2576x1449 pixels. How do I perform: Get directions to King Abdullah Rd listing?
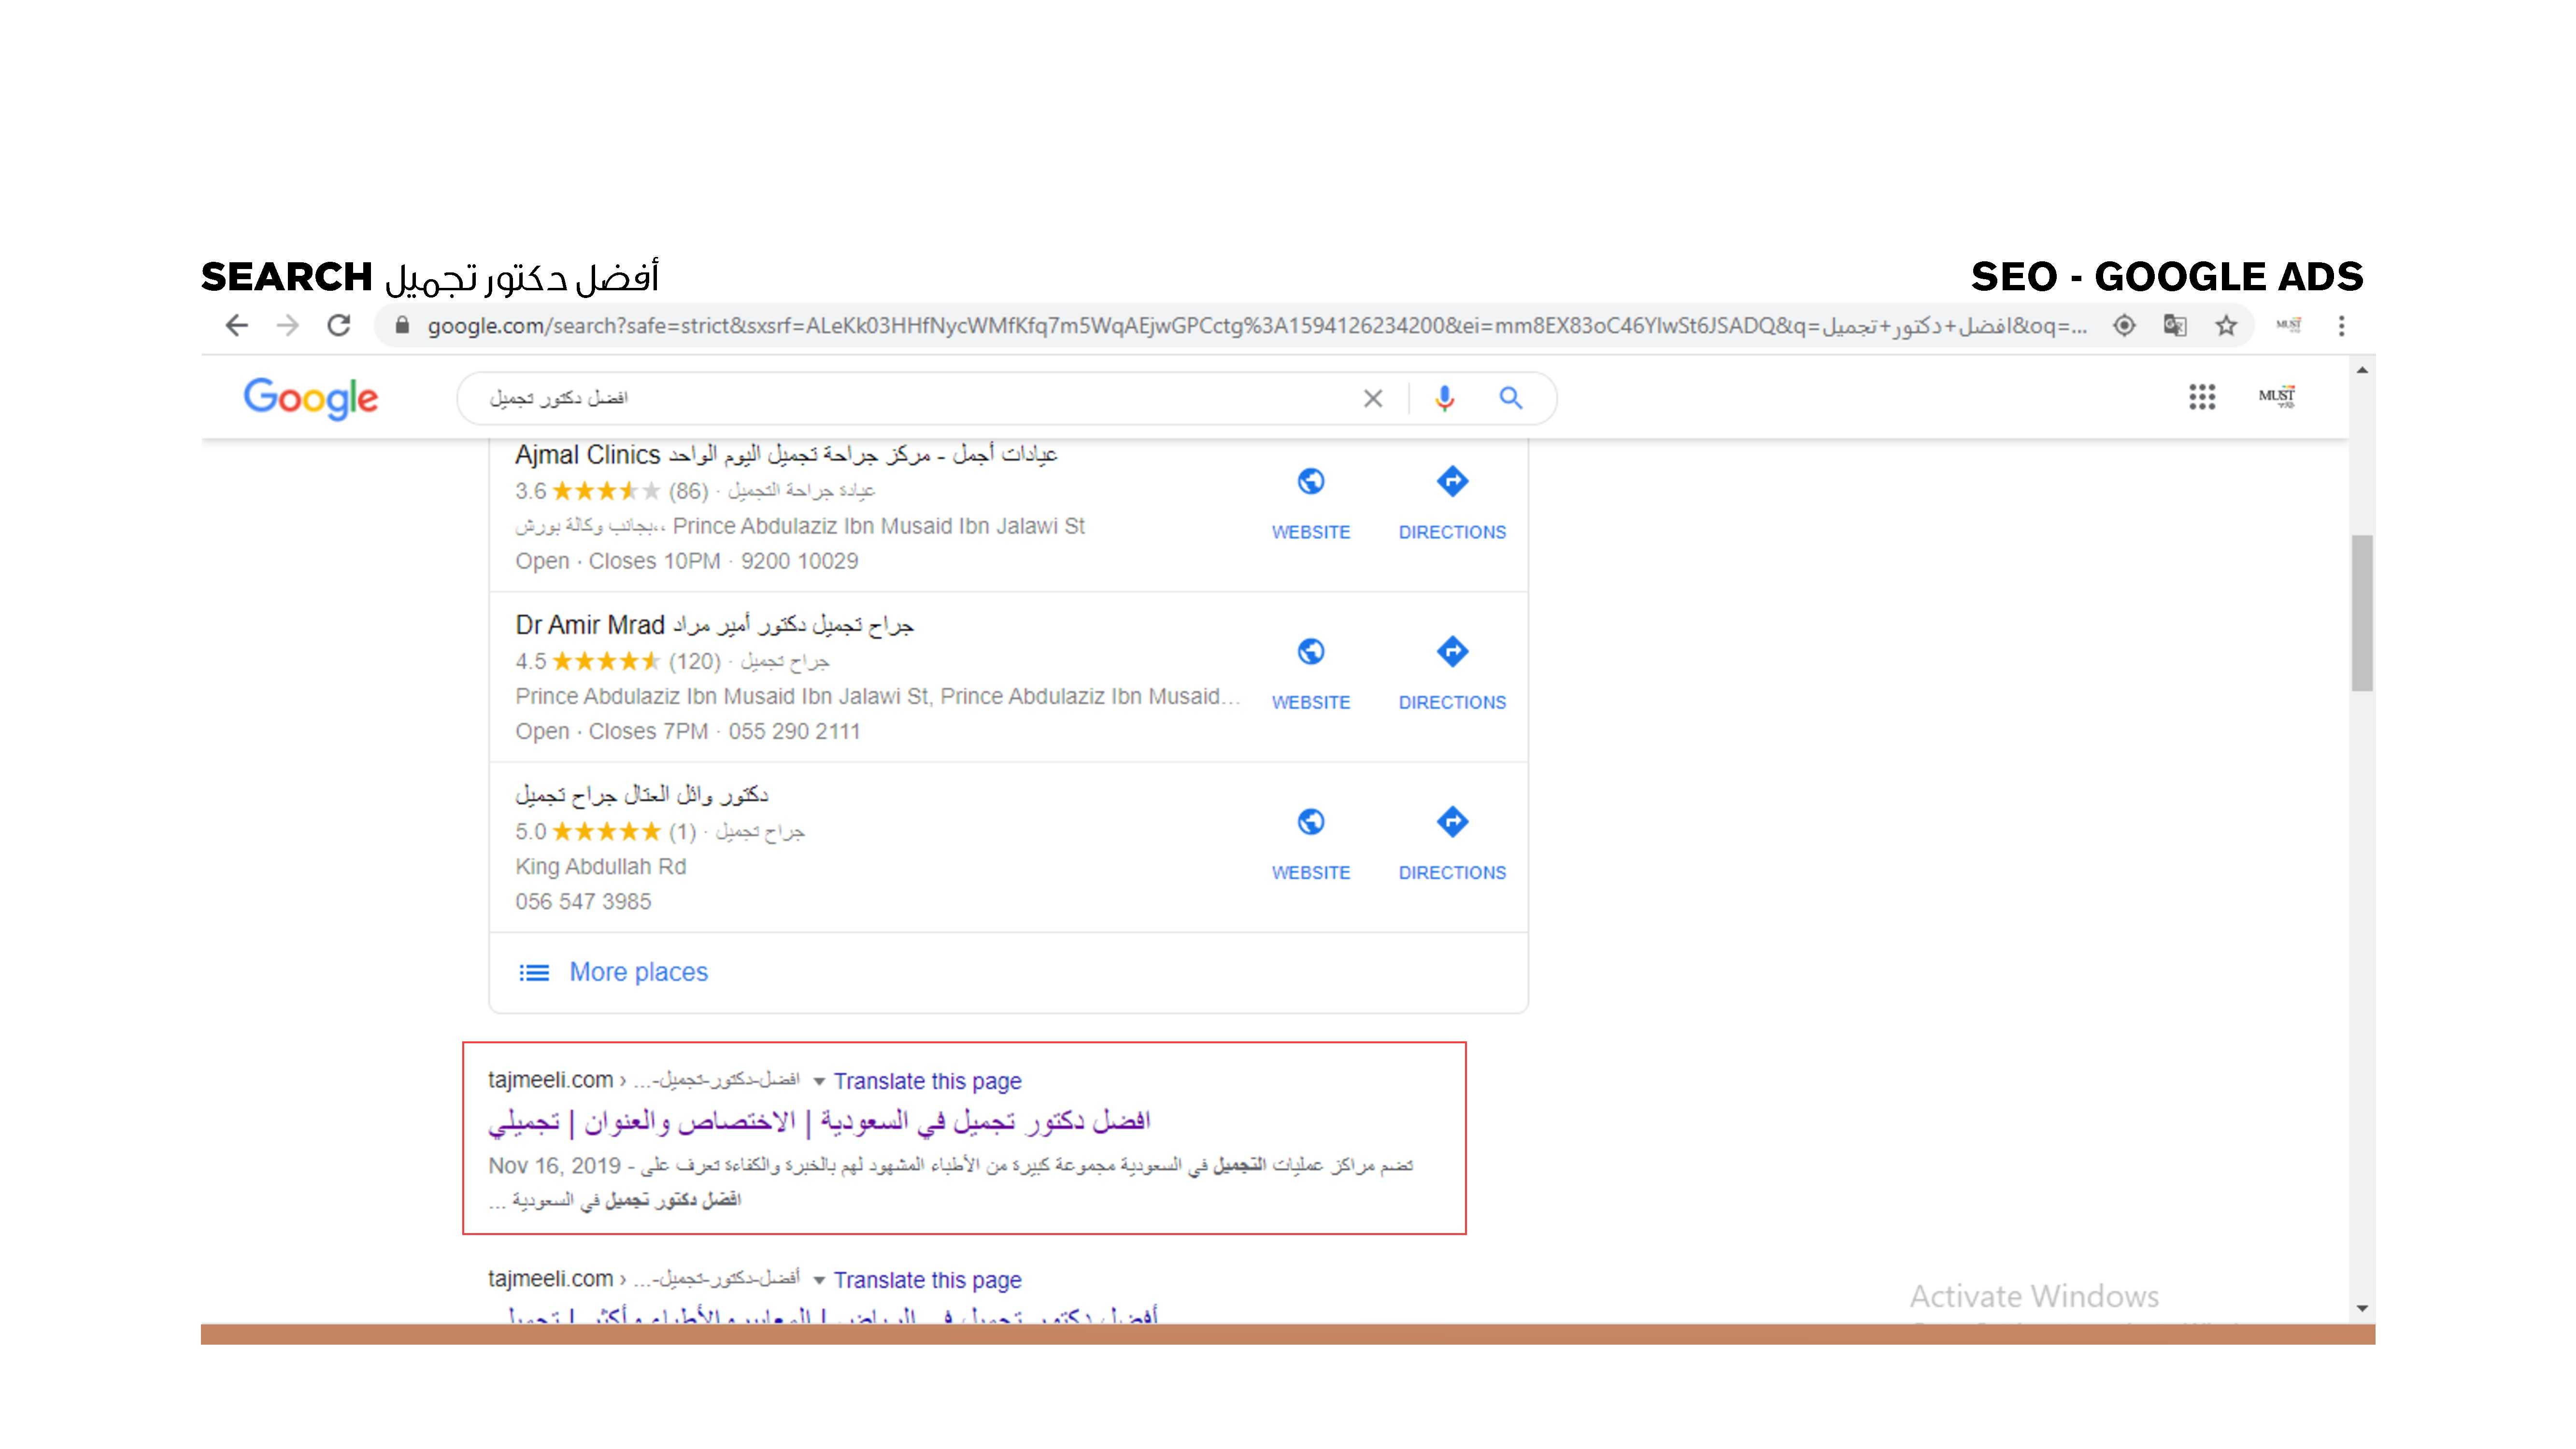tap(1452, 822)
